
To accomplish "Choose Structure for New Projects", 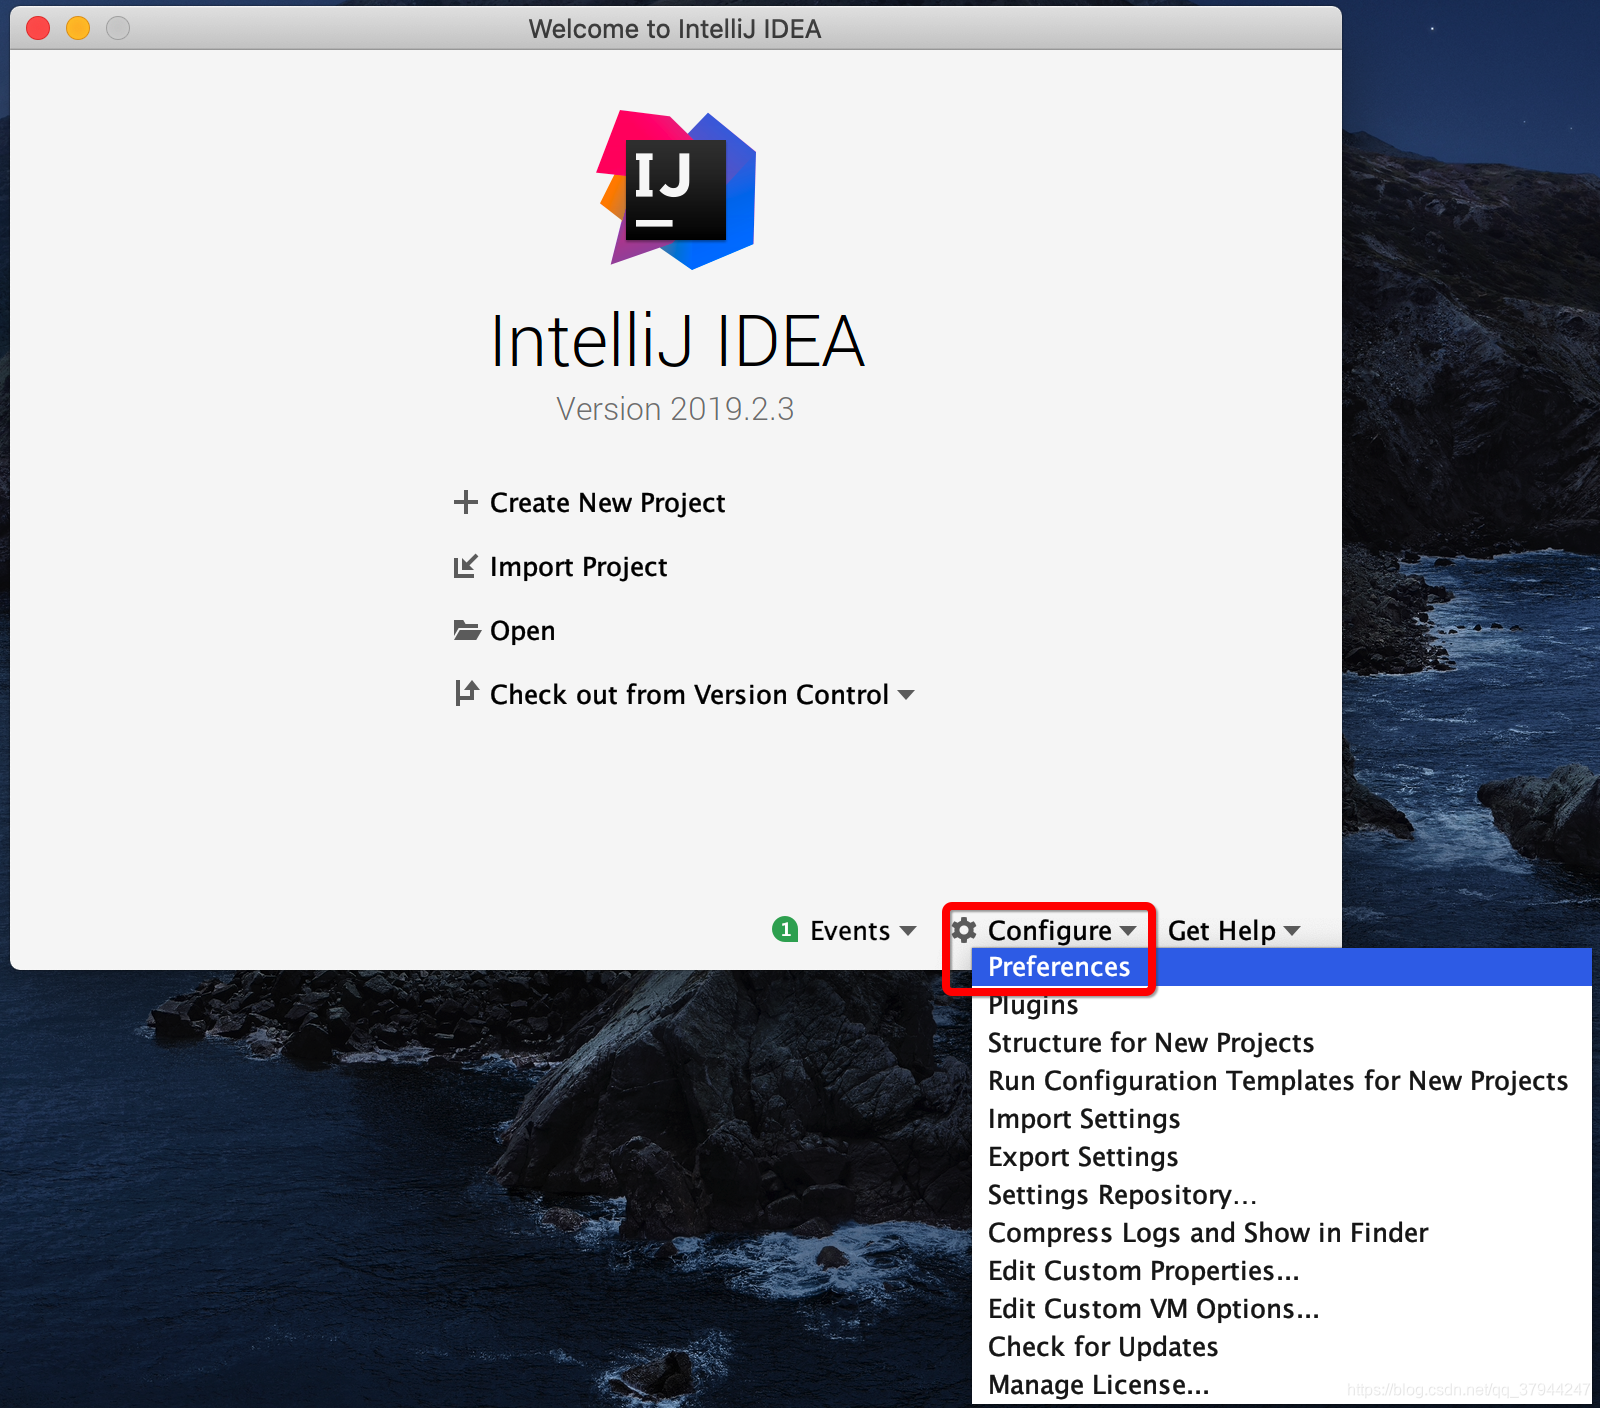I will coord(1281,1043).
